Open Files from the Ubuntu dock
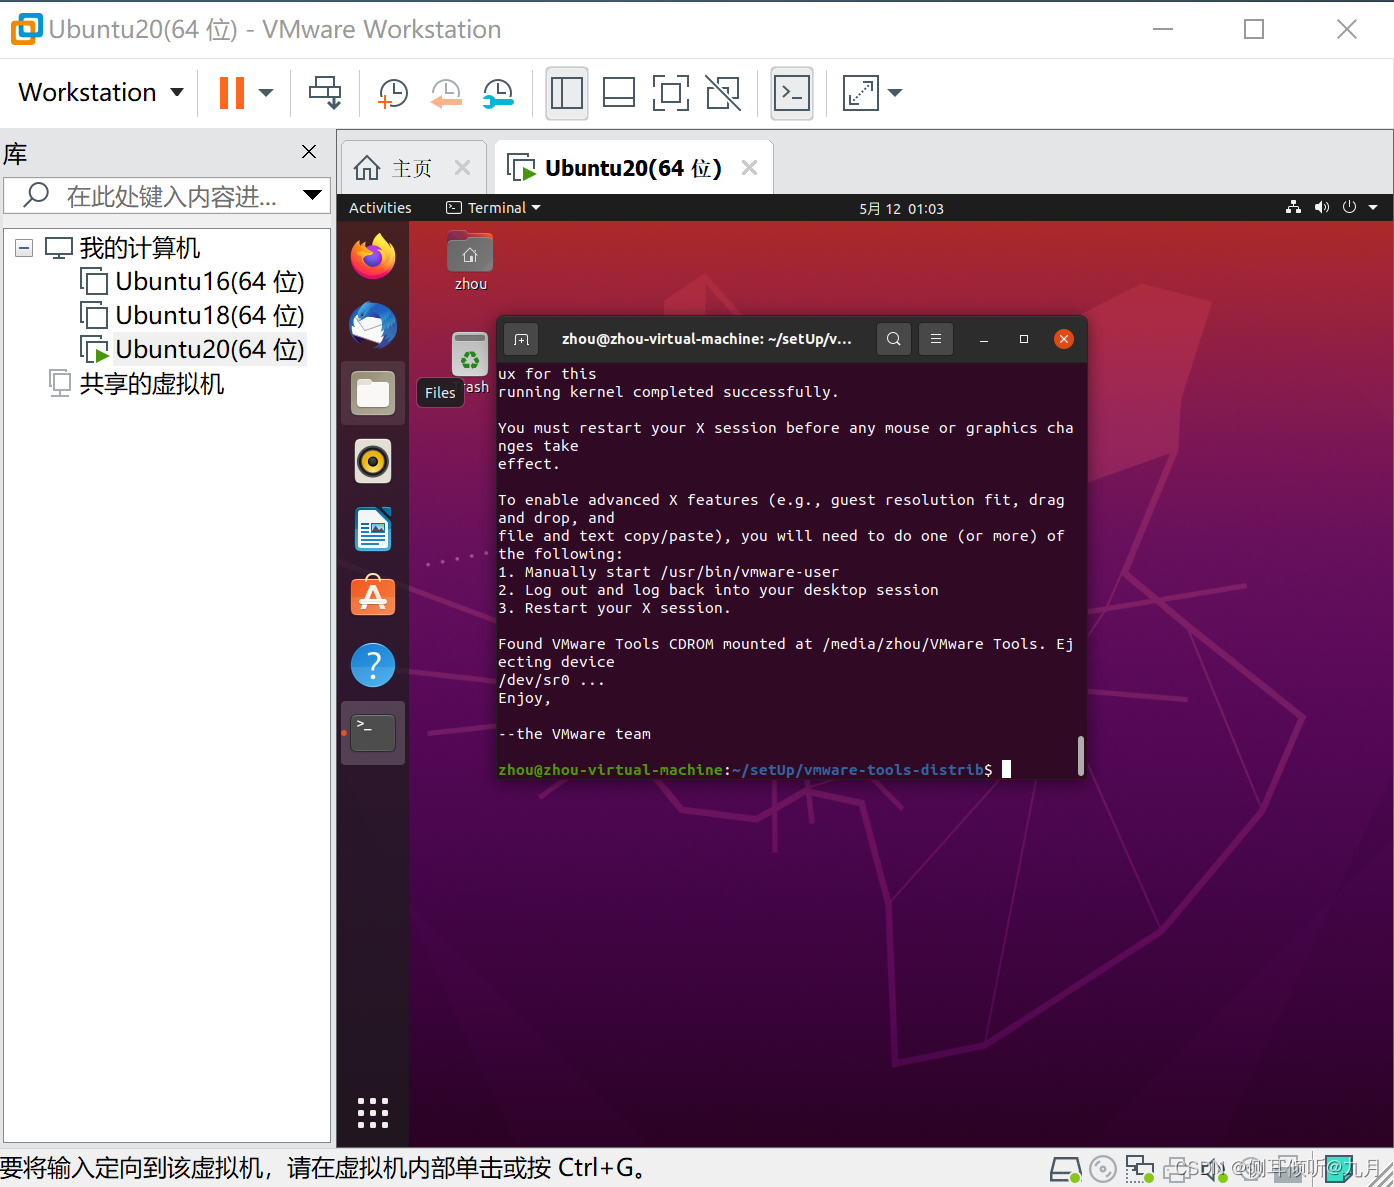The height and width of the screenshot is (1187, 1394). pos(373,393)
